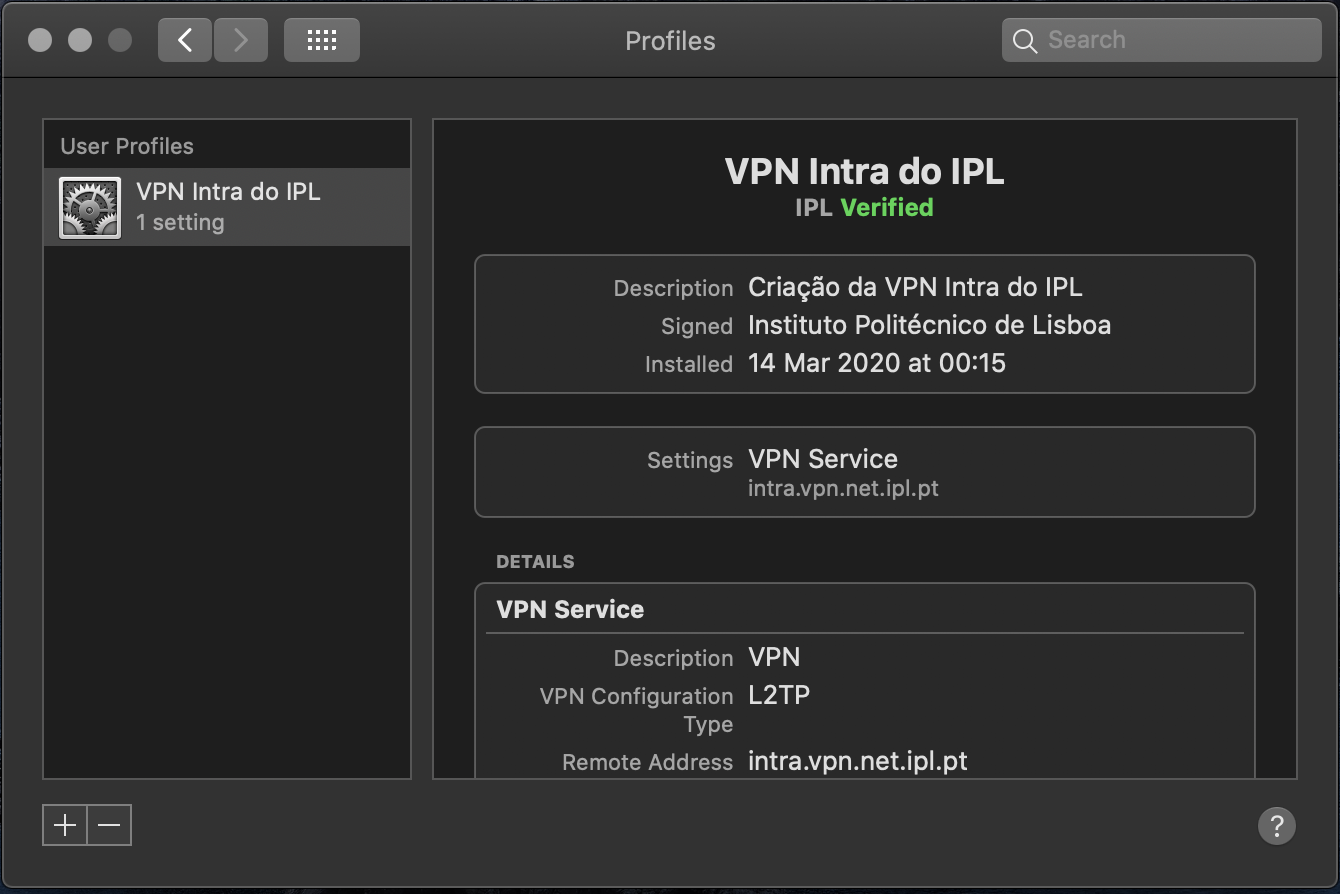
Task: Click the DETAILS section label
Action: pos(535,562)
